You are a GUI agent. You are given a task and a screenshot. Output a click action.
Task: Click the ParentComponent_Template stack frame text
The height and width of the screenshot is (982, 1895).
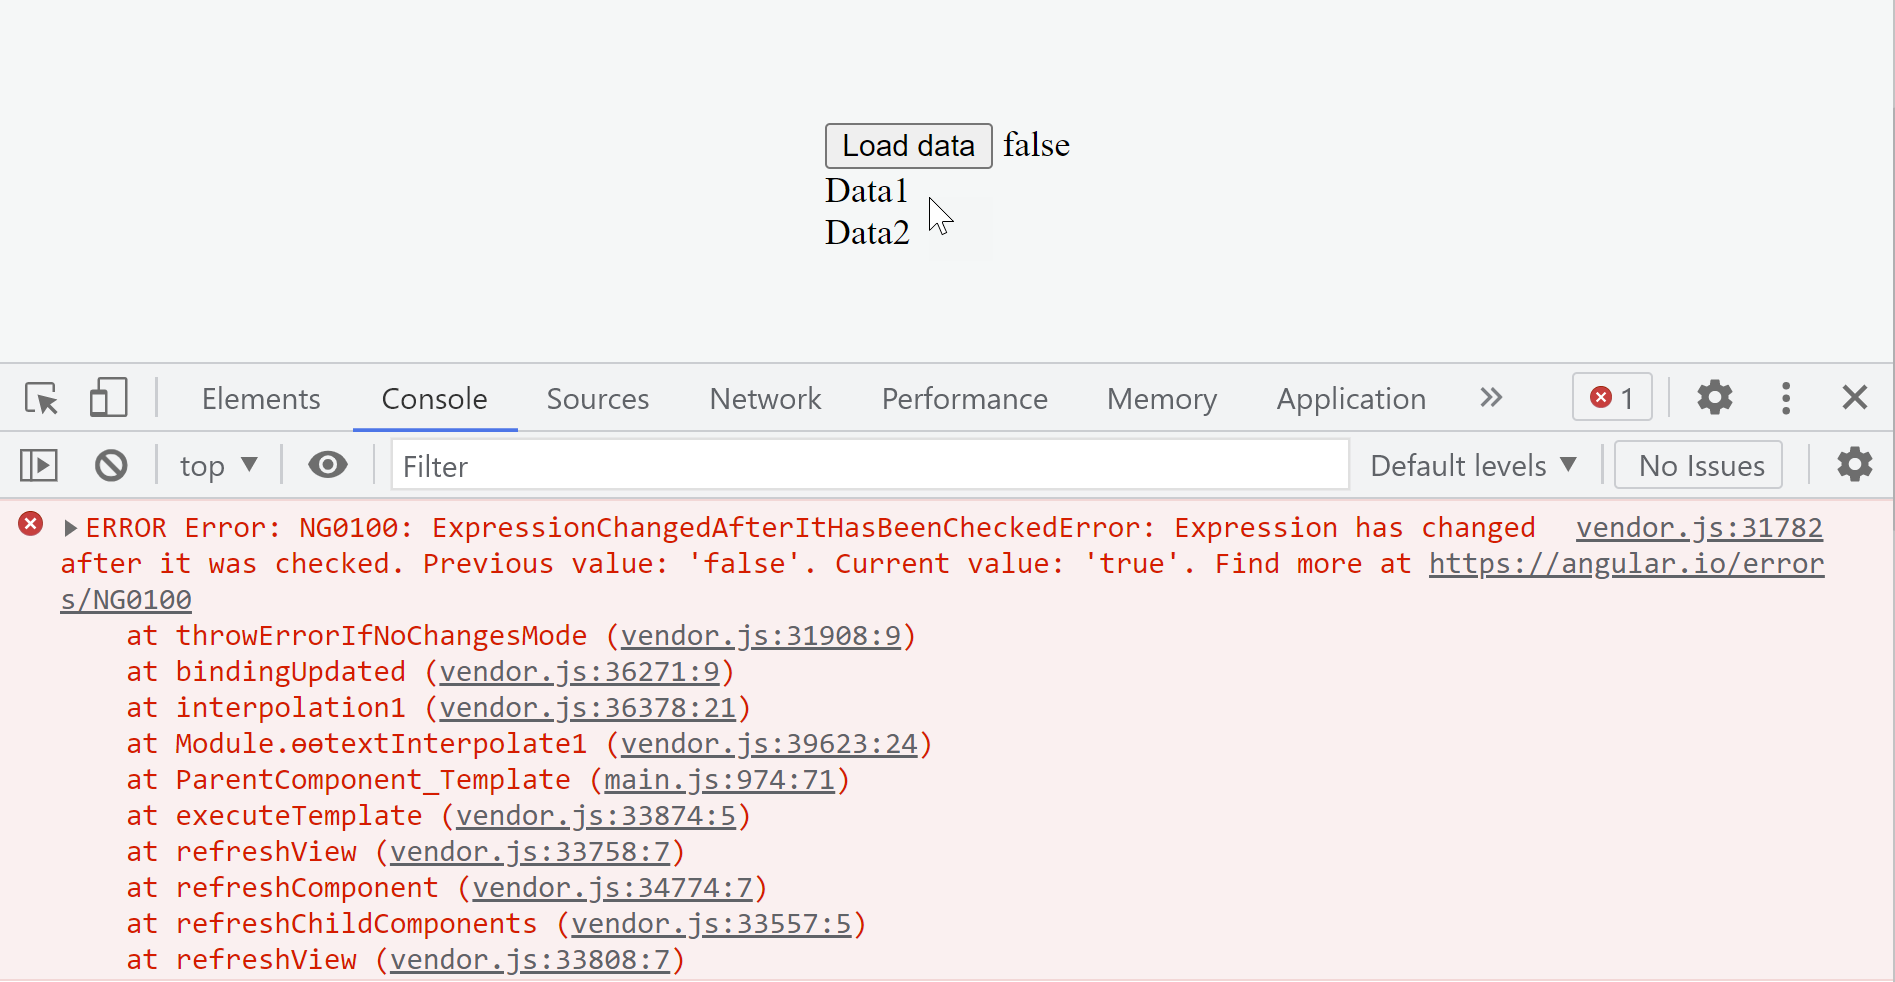(x=373, y=780)
